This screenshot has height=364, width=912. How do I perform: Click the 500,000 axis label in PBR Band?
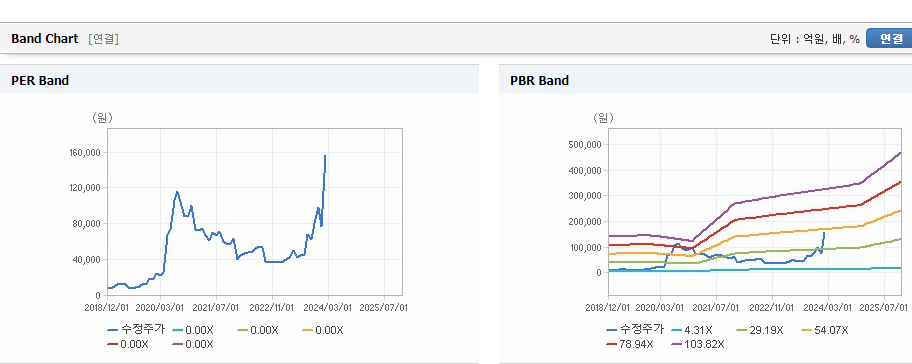pyautogui.click(x=585, y=145)
